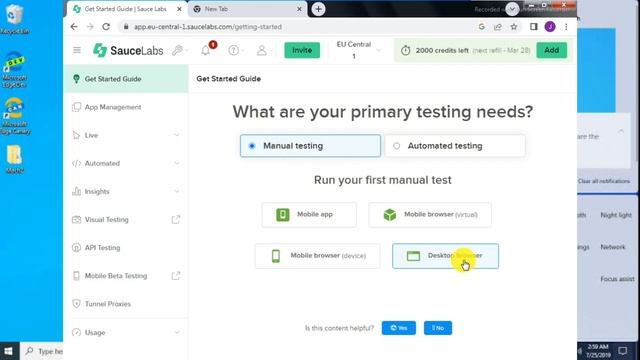Open the Microsoft Edge Canary desktop icon
The image size is (640, 360).
pyautogui.click(x=15, y=116)
